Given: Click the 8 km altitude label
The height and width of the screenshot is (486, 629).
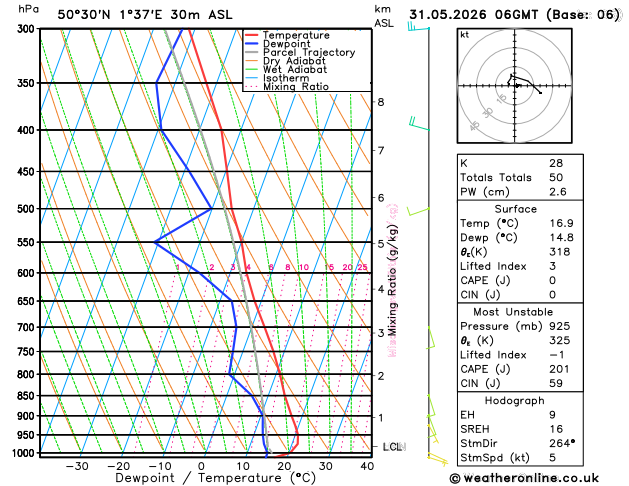Looking at the screenshot, I should tap(381, 102).
